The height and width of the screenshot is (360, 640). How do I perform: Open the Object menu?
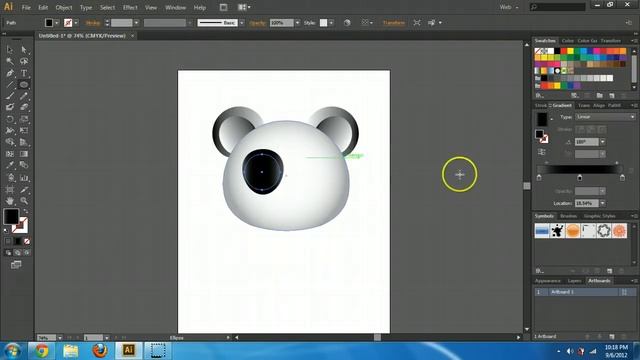(64, 7)
